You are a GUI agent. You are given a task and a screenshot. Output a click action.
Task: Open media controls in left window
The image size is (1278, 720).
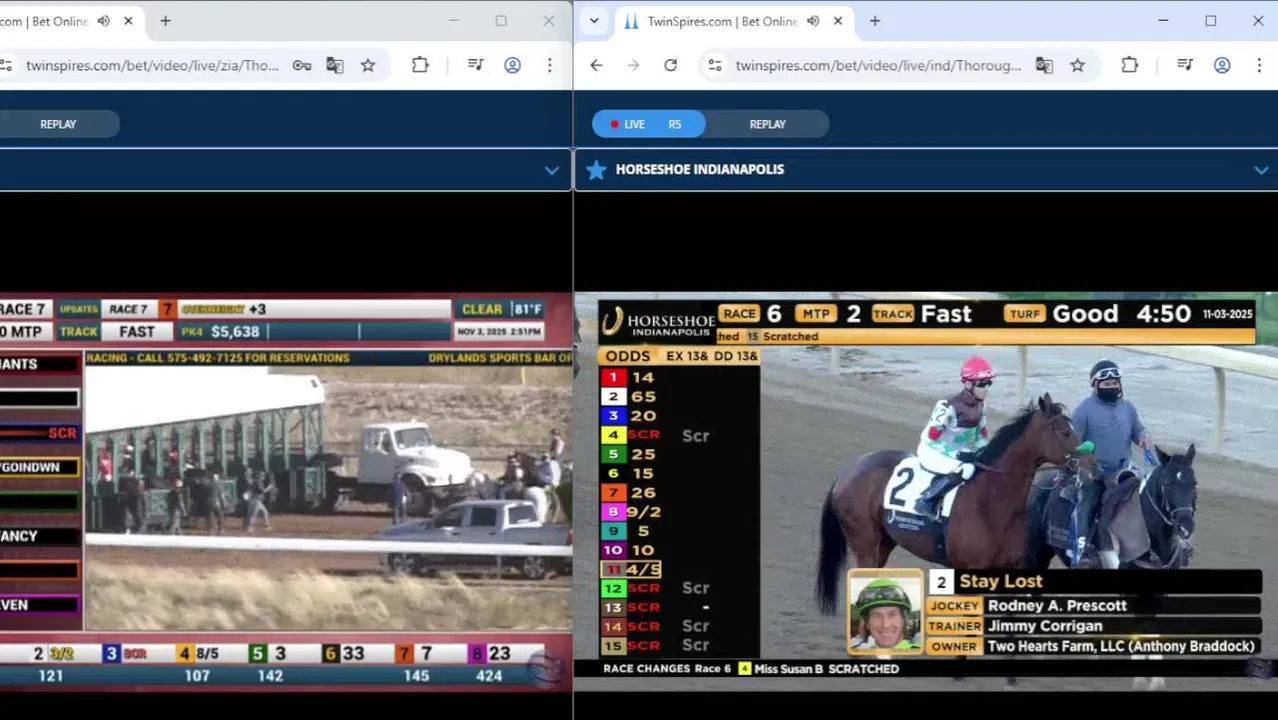click(475, 65)
